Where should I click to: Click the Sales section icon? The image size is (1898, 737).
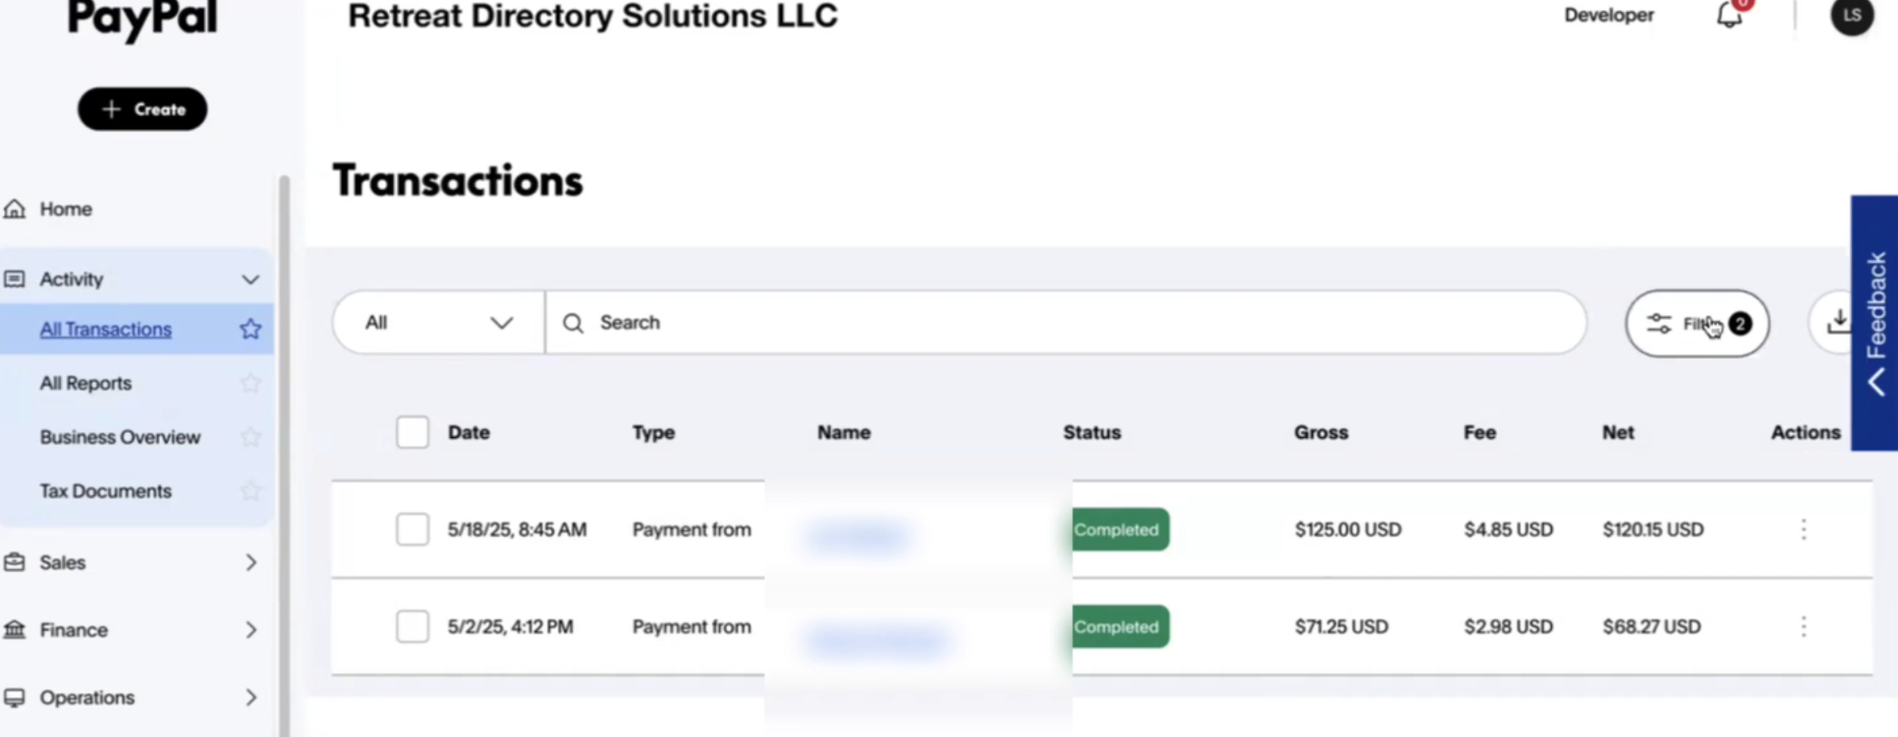coord(15,562)
